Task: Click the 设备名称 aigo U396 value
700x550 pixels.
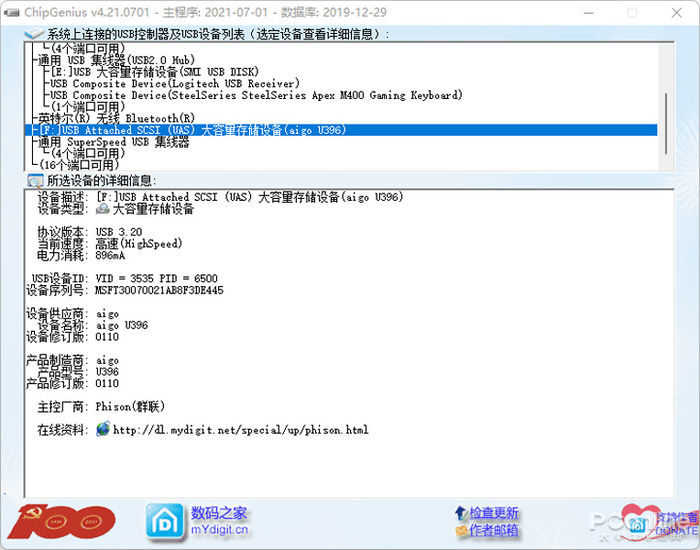Action: (x=122, y=325)
